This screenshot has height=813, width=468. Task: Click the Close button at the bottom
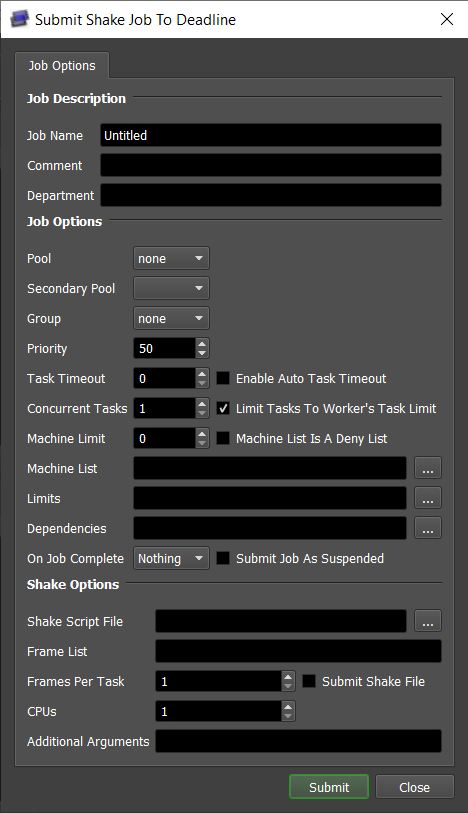point(414,787)
